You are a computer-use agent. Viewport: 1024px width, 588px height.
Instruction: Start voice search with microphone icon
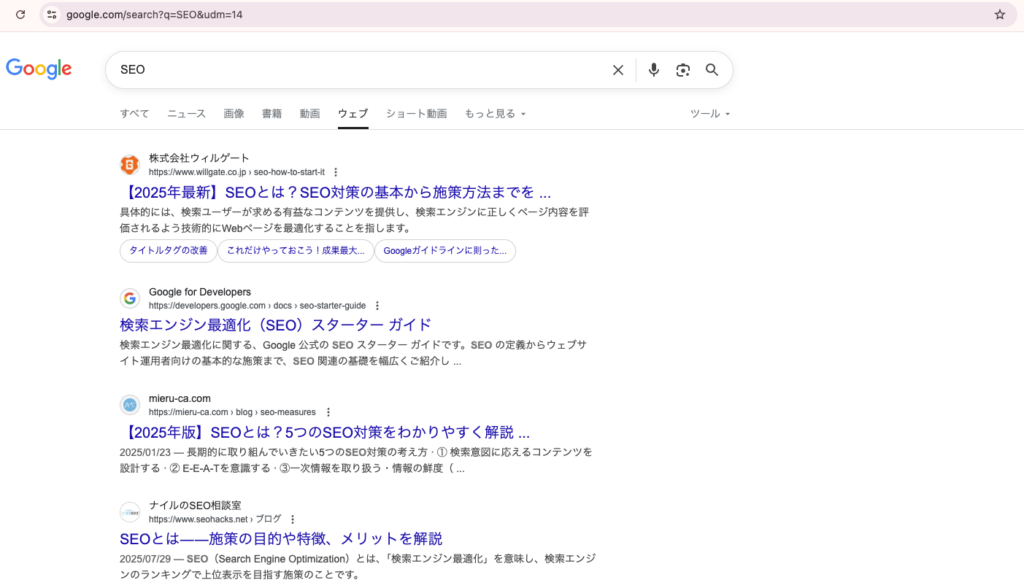tap(653, 70)
